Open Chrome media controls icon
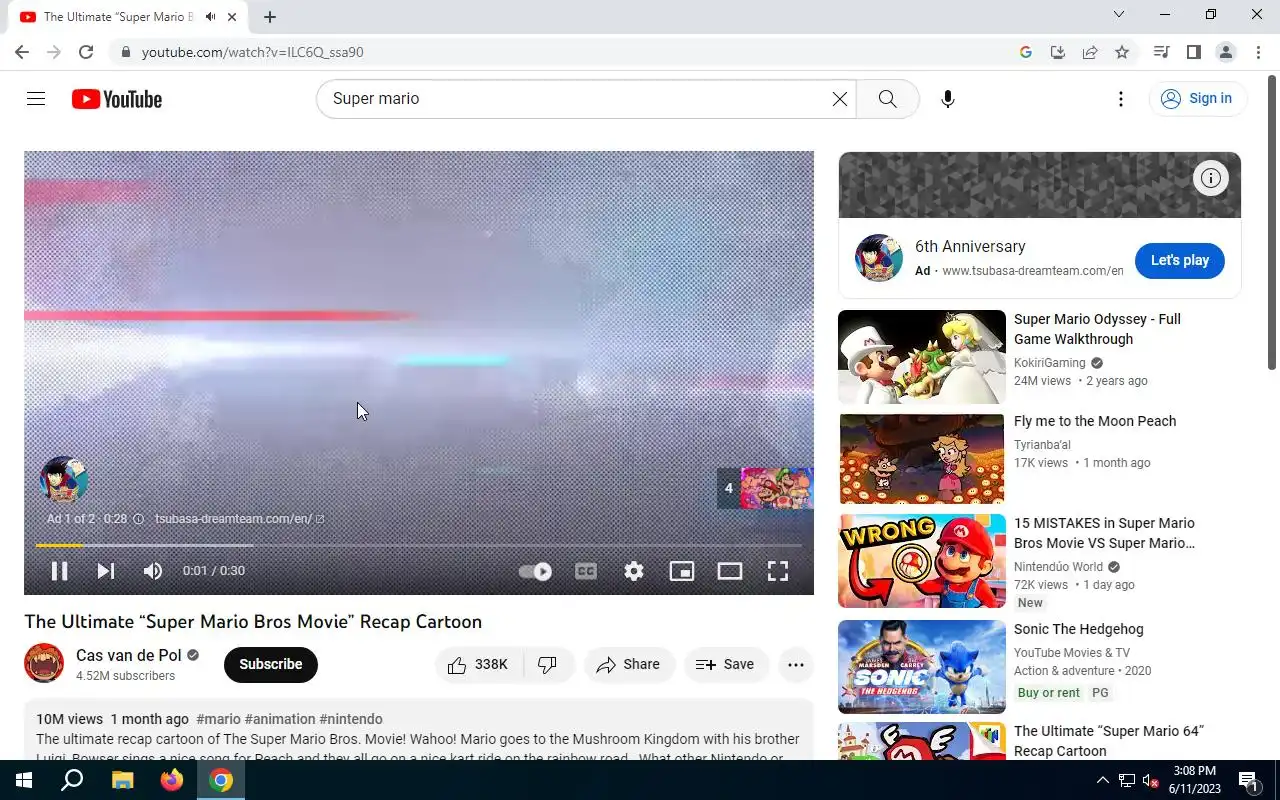 pos(1162,52)
